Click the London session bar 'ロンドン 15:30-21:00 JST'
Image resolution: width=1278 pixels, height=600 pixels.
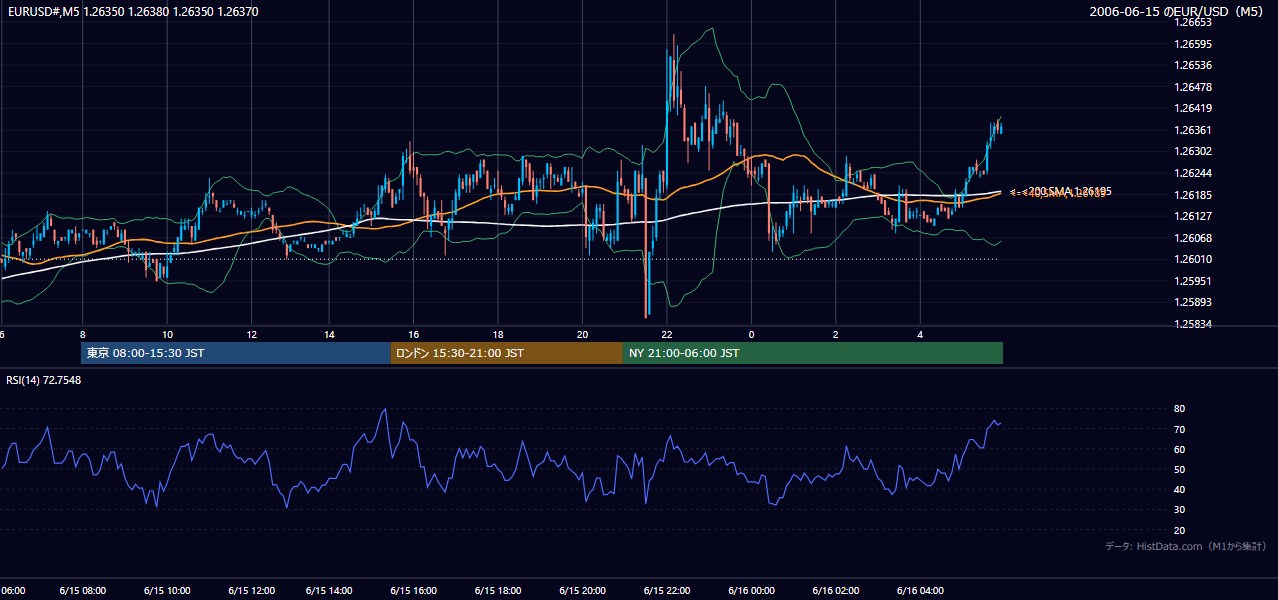(x=507, y=353)
